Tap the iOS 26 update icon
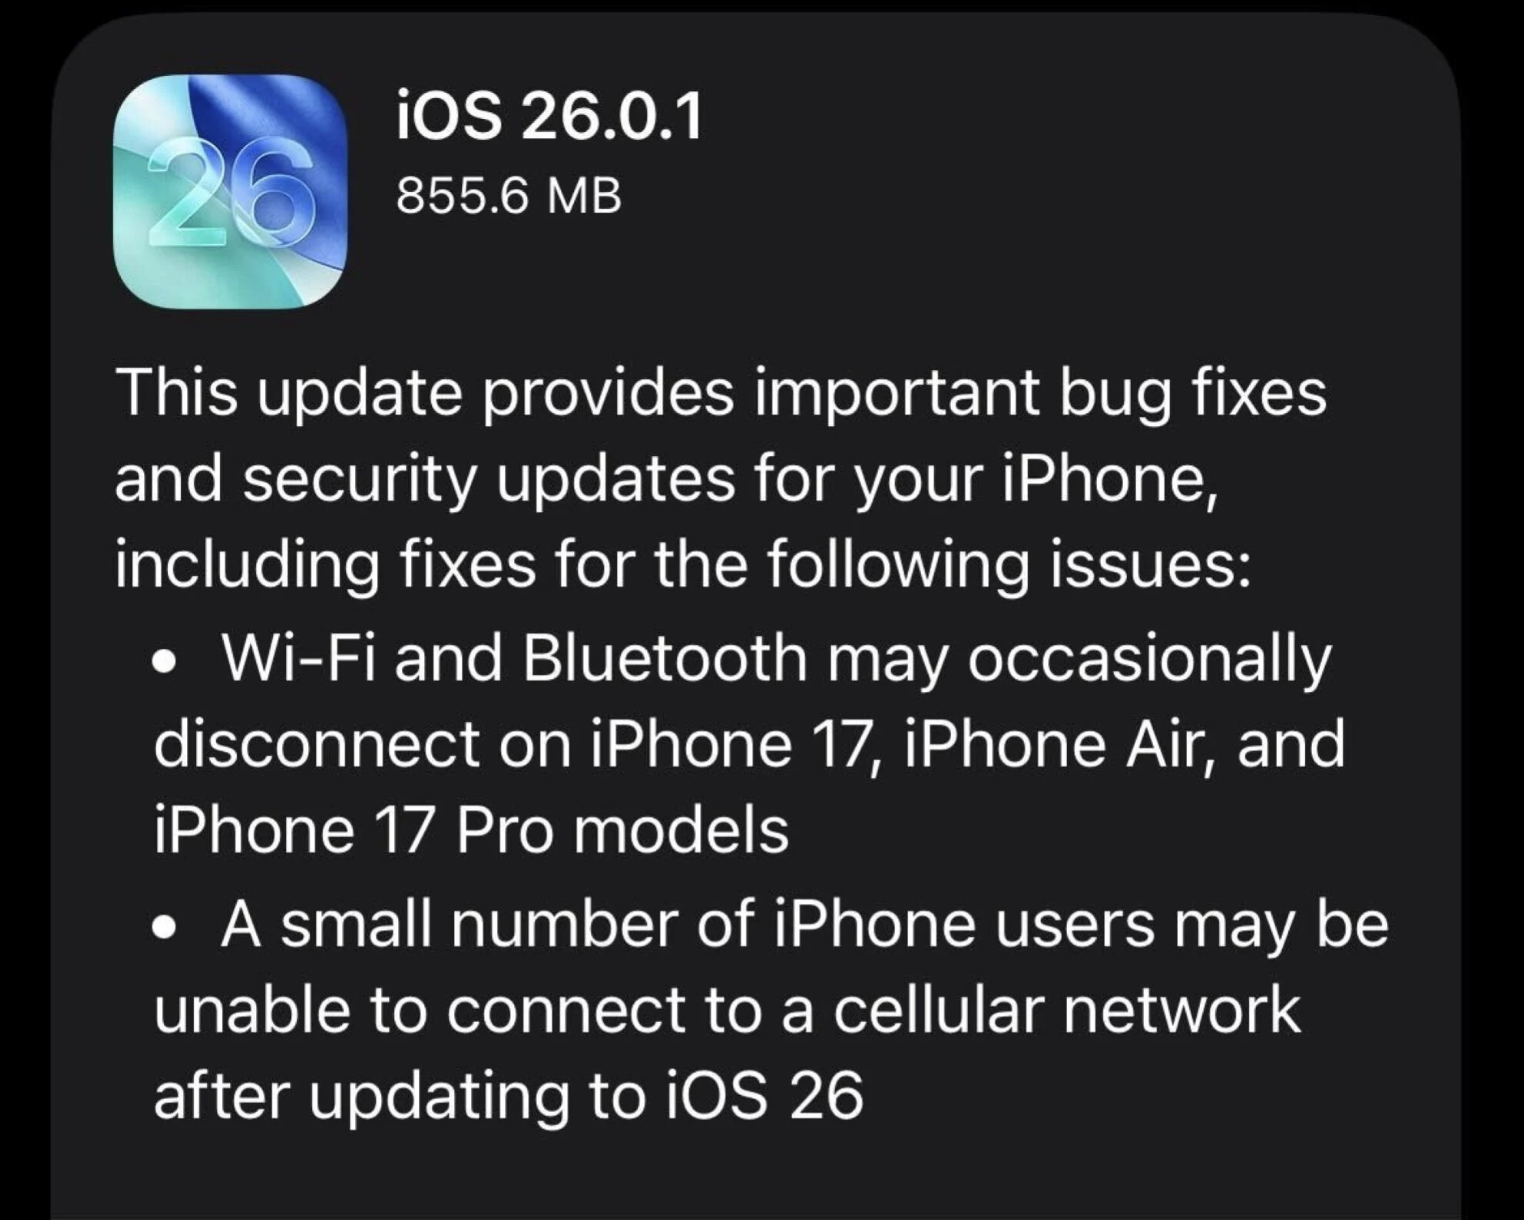Screen dimensions: 1524x1220 pos(231,191)
